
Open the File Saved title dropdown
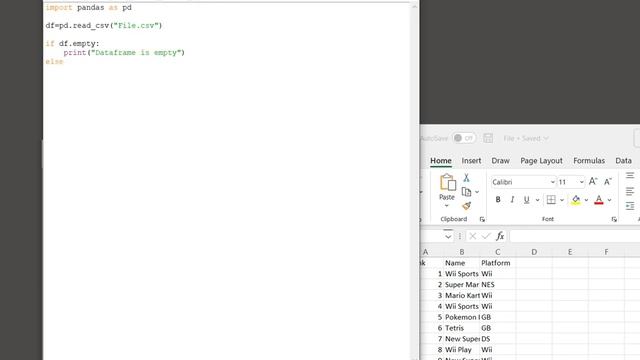pyautogui.click(x=526, y=138)
